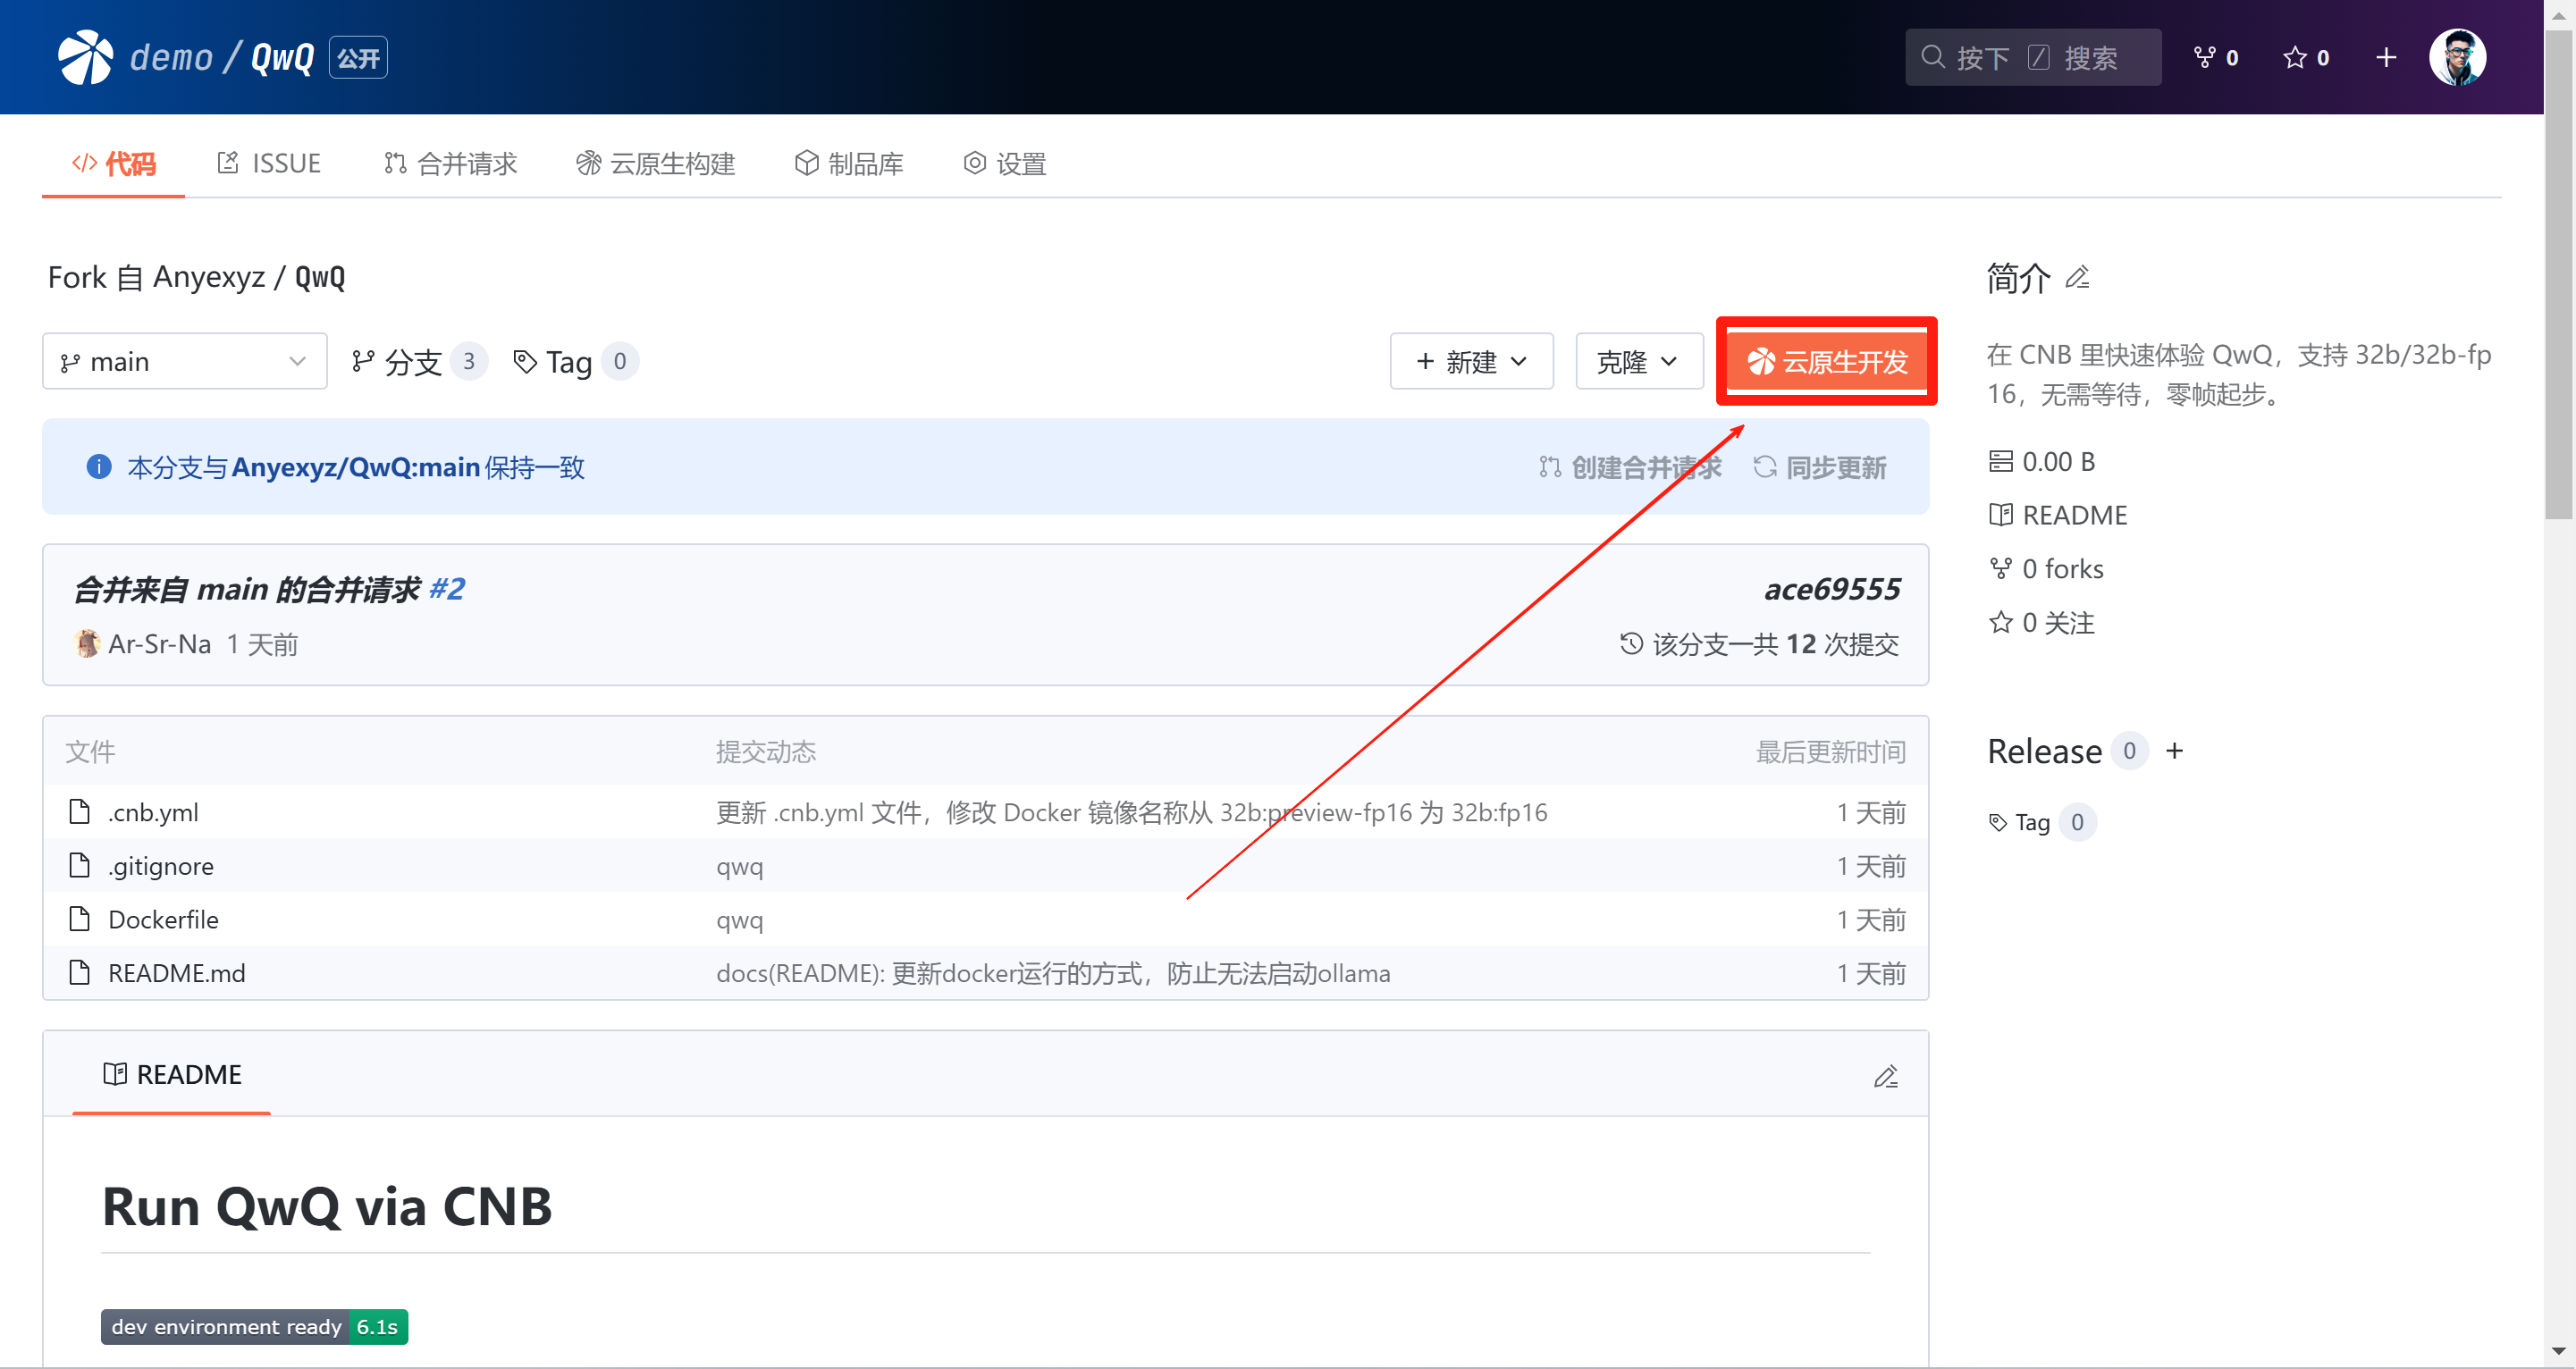Click the 同步更新 button

1820,467
